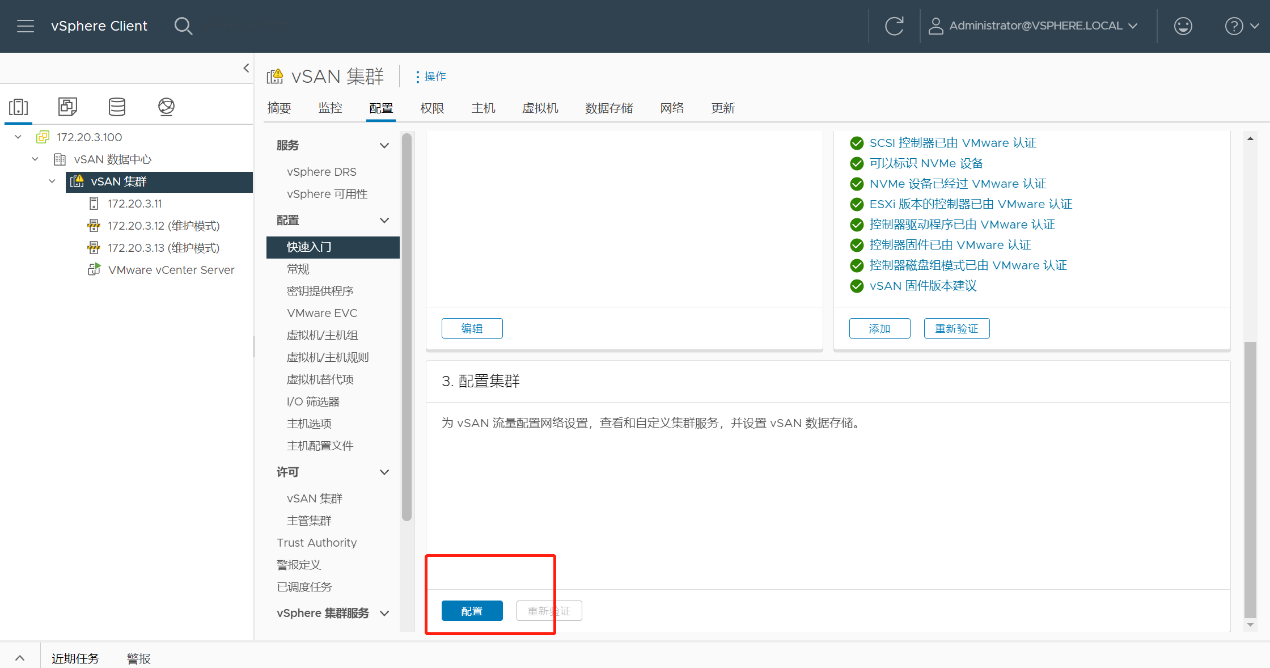Collapse the left navigation pane arrow
The height and width of the screenshot is (668, 1270).
[x=246, y=68]
